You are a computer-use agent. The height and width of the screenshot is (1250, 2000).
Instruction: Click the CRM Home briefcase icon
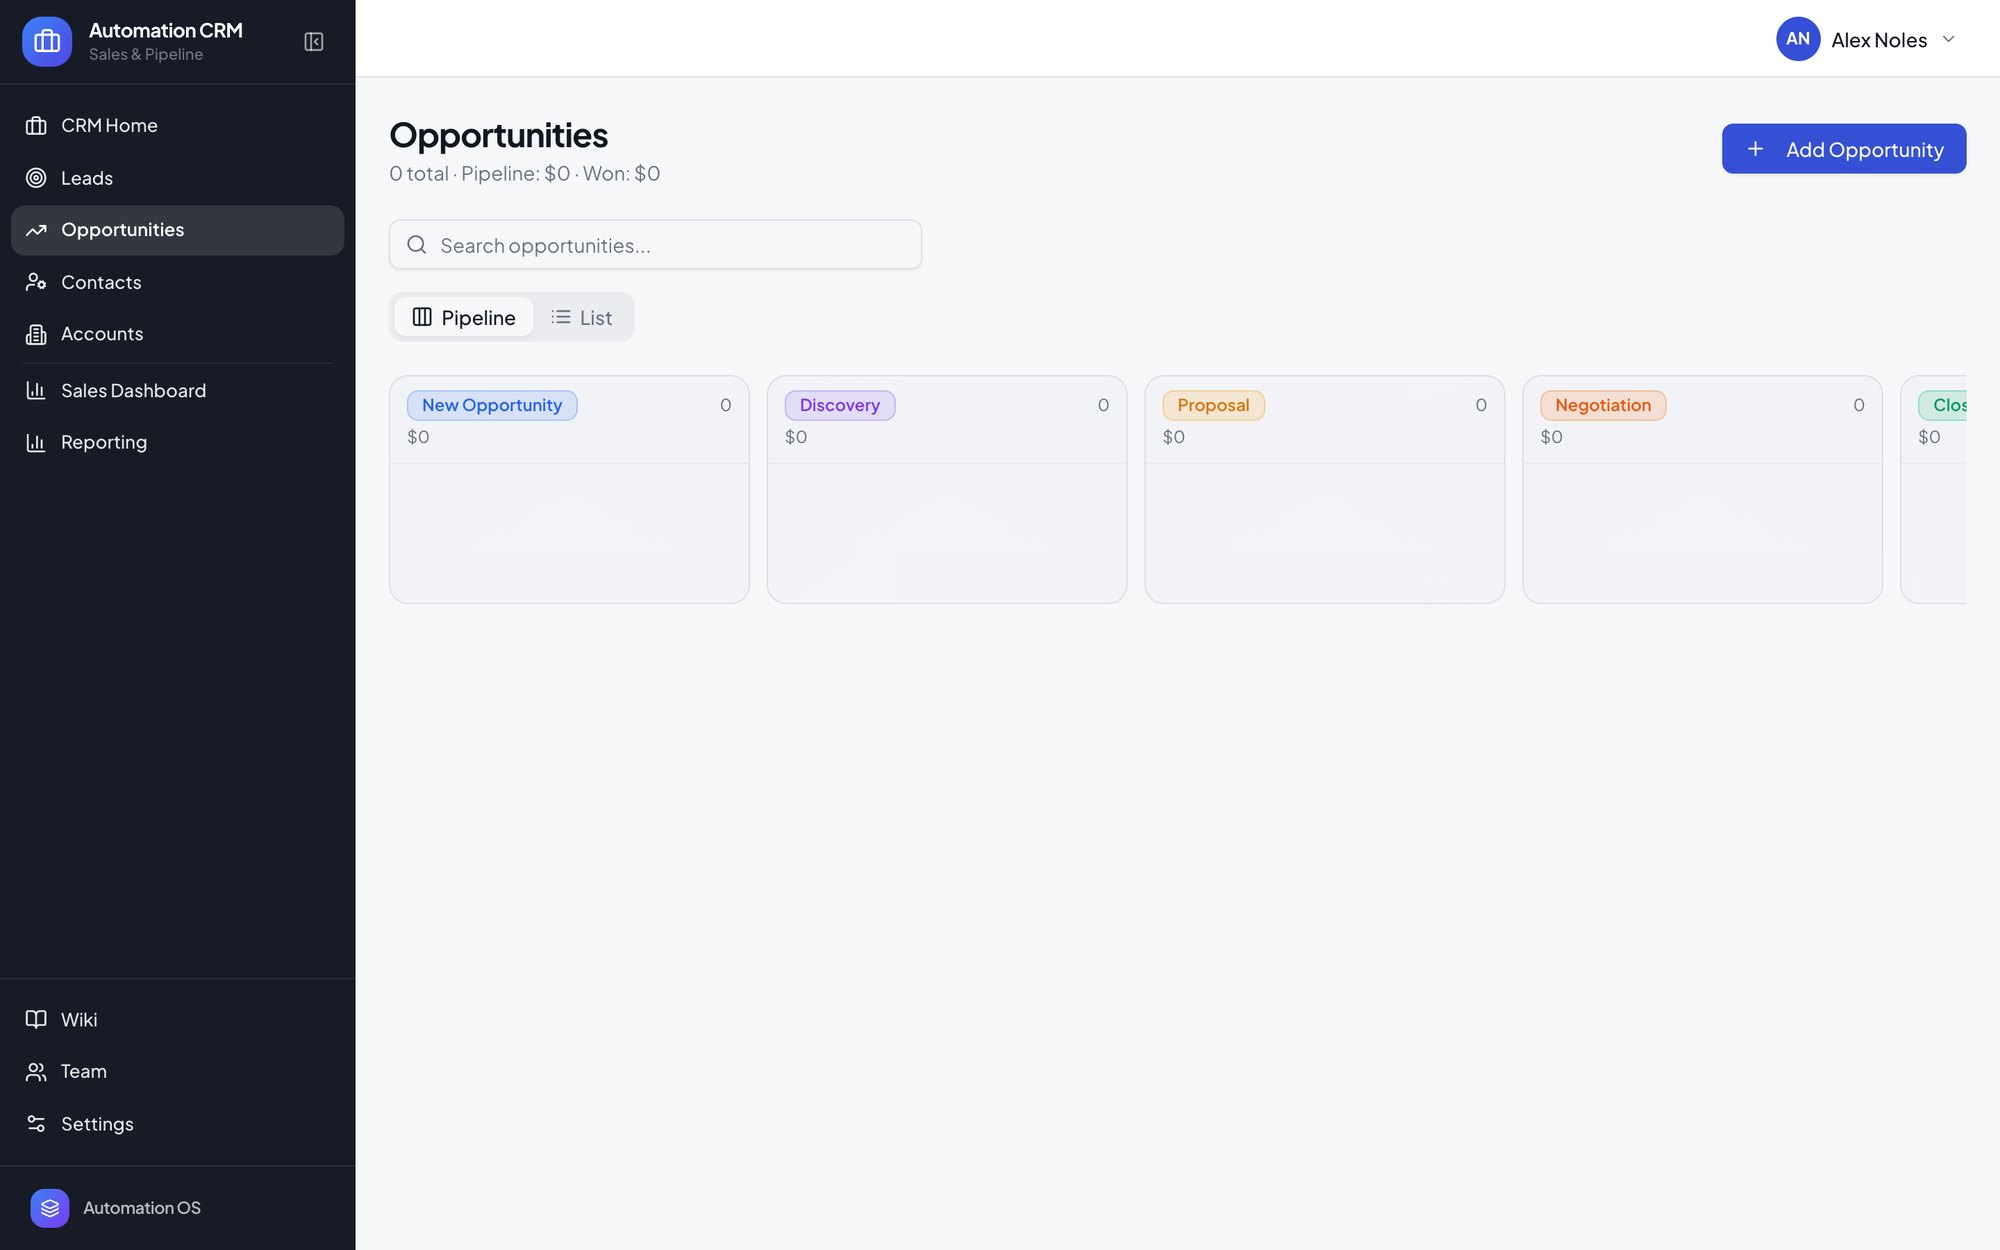point(36,125)
